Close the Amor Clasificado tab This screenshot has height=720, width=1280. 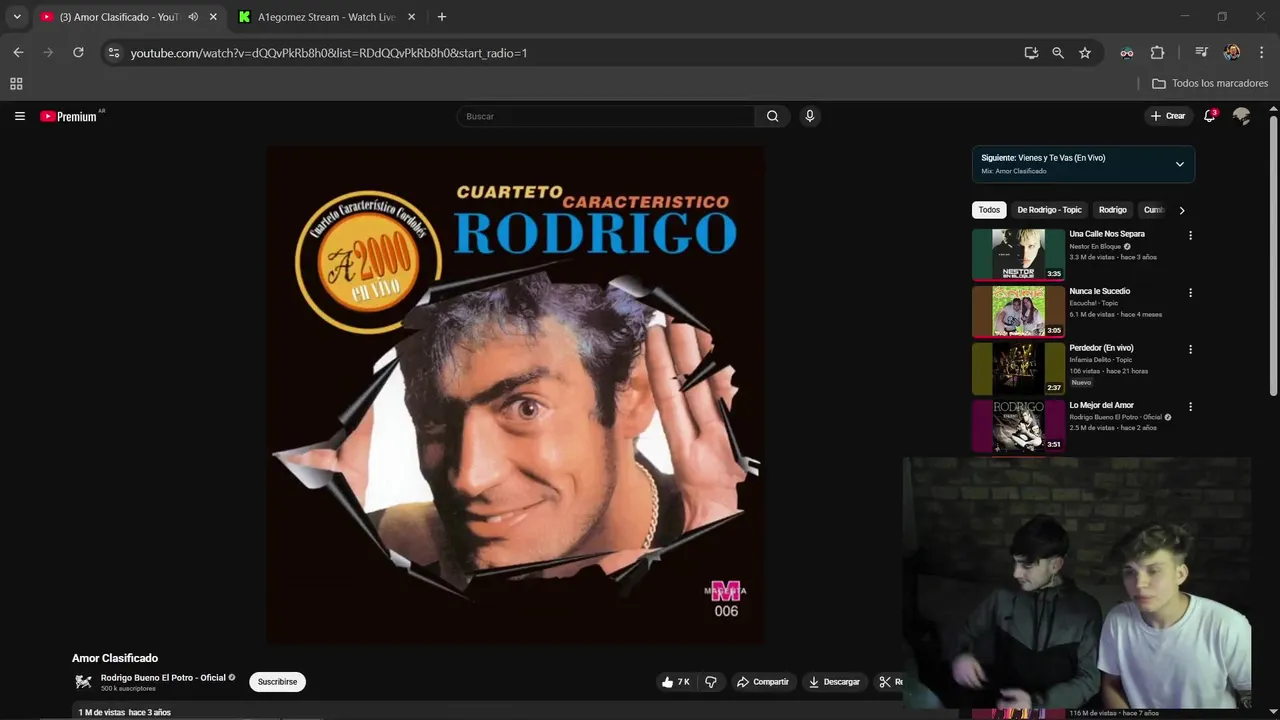point(213,17)
